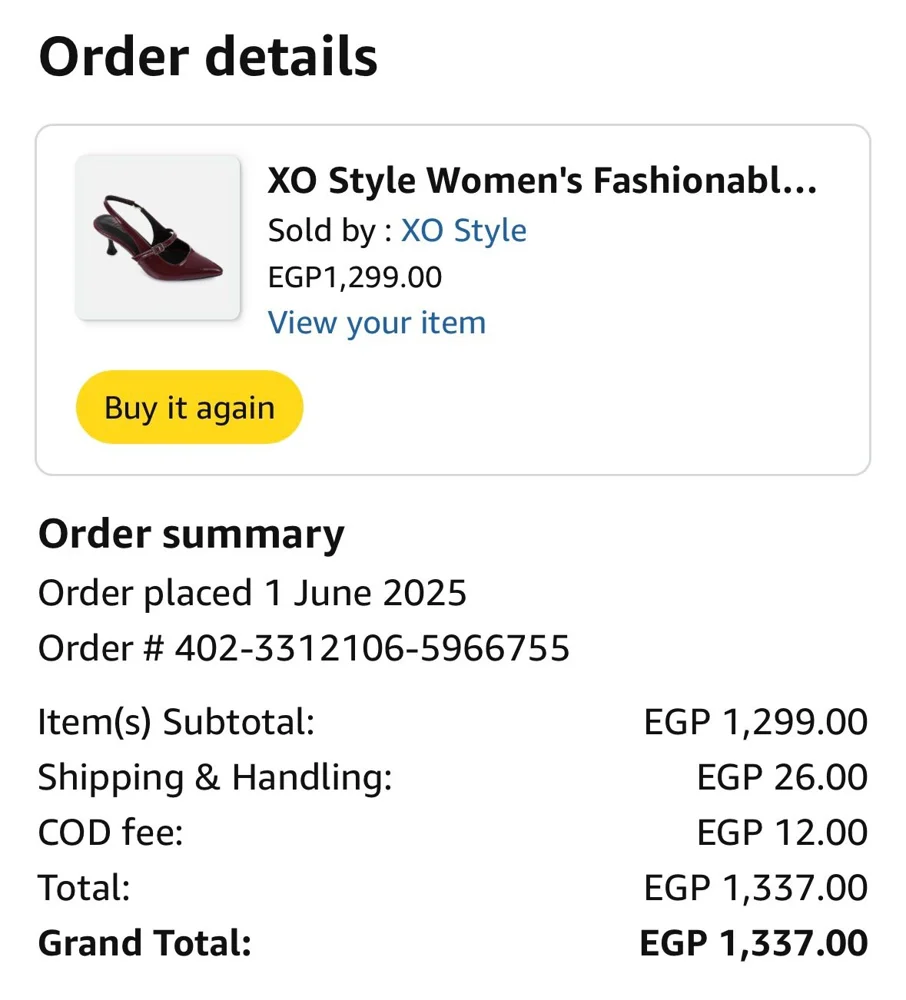
Task: Click the Order placed 1 June 2025 line
Action: [252, 593]
